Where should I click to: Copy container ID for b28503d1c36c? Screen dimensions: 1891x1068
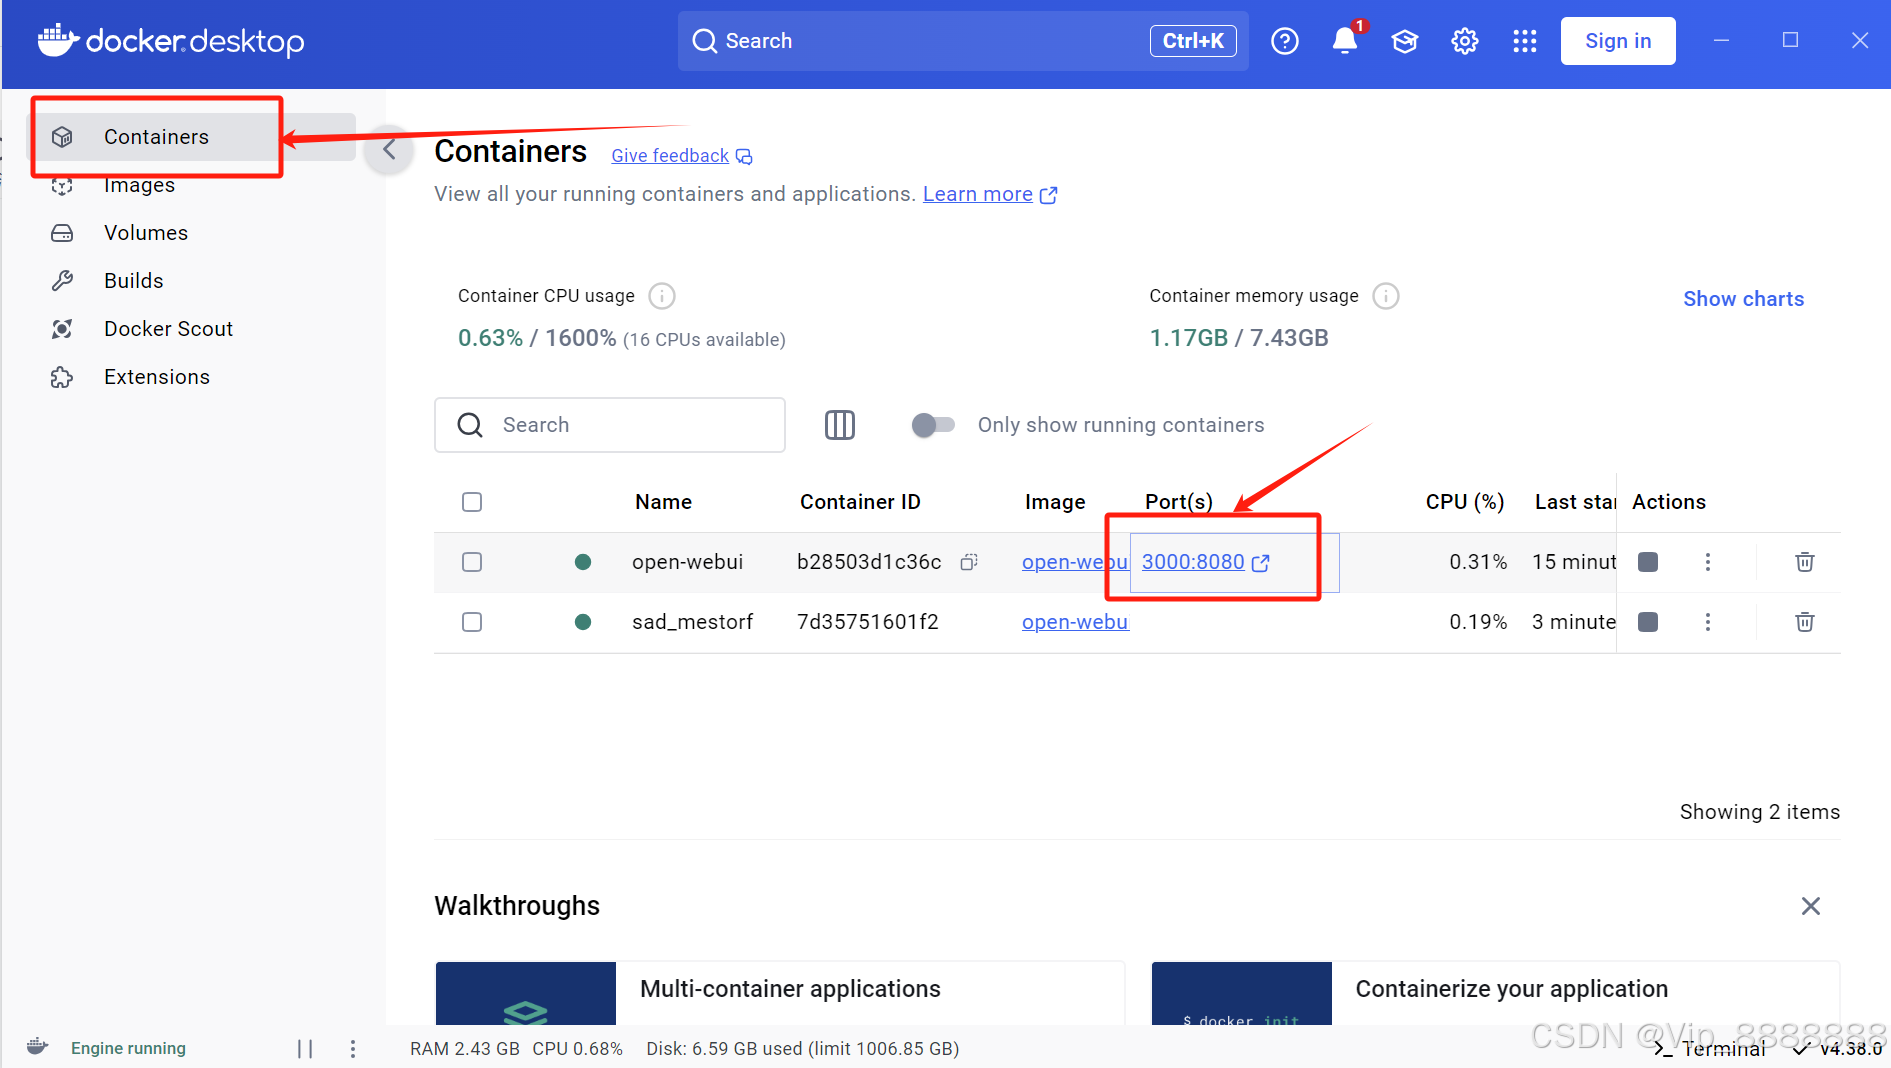[x=968, y=562]
